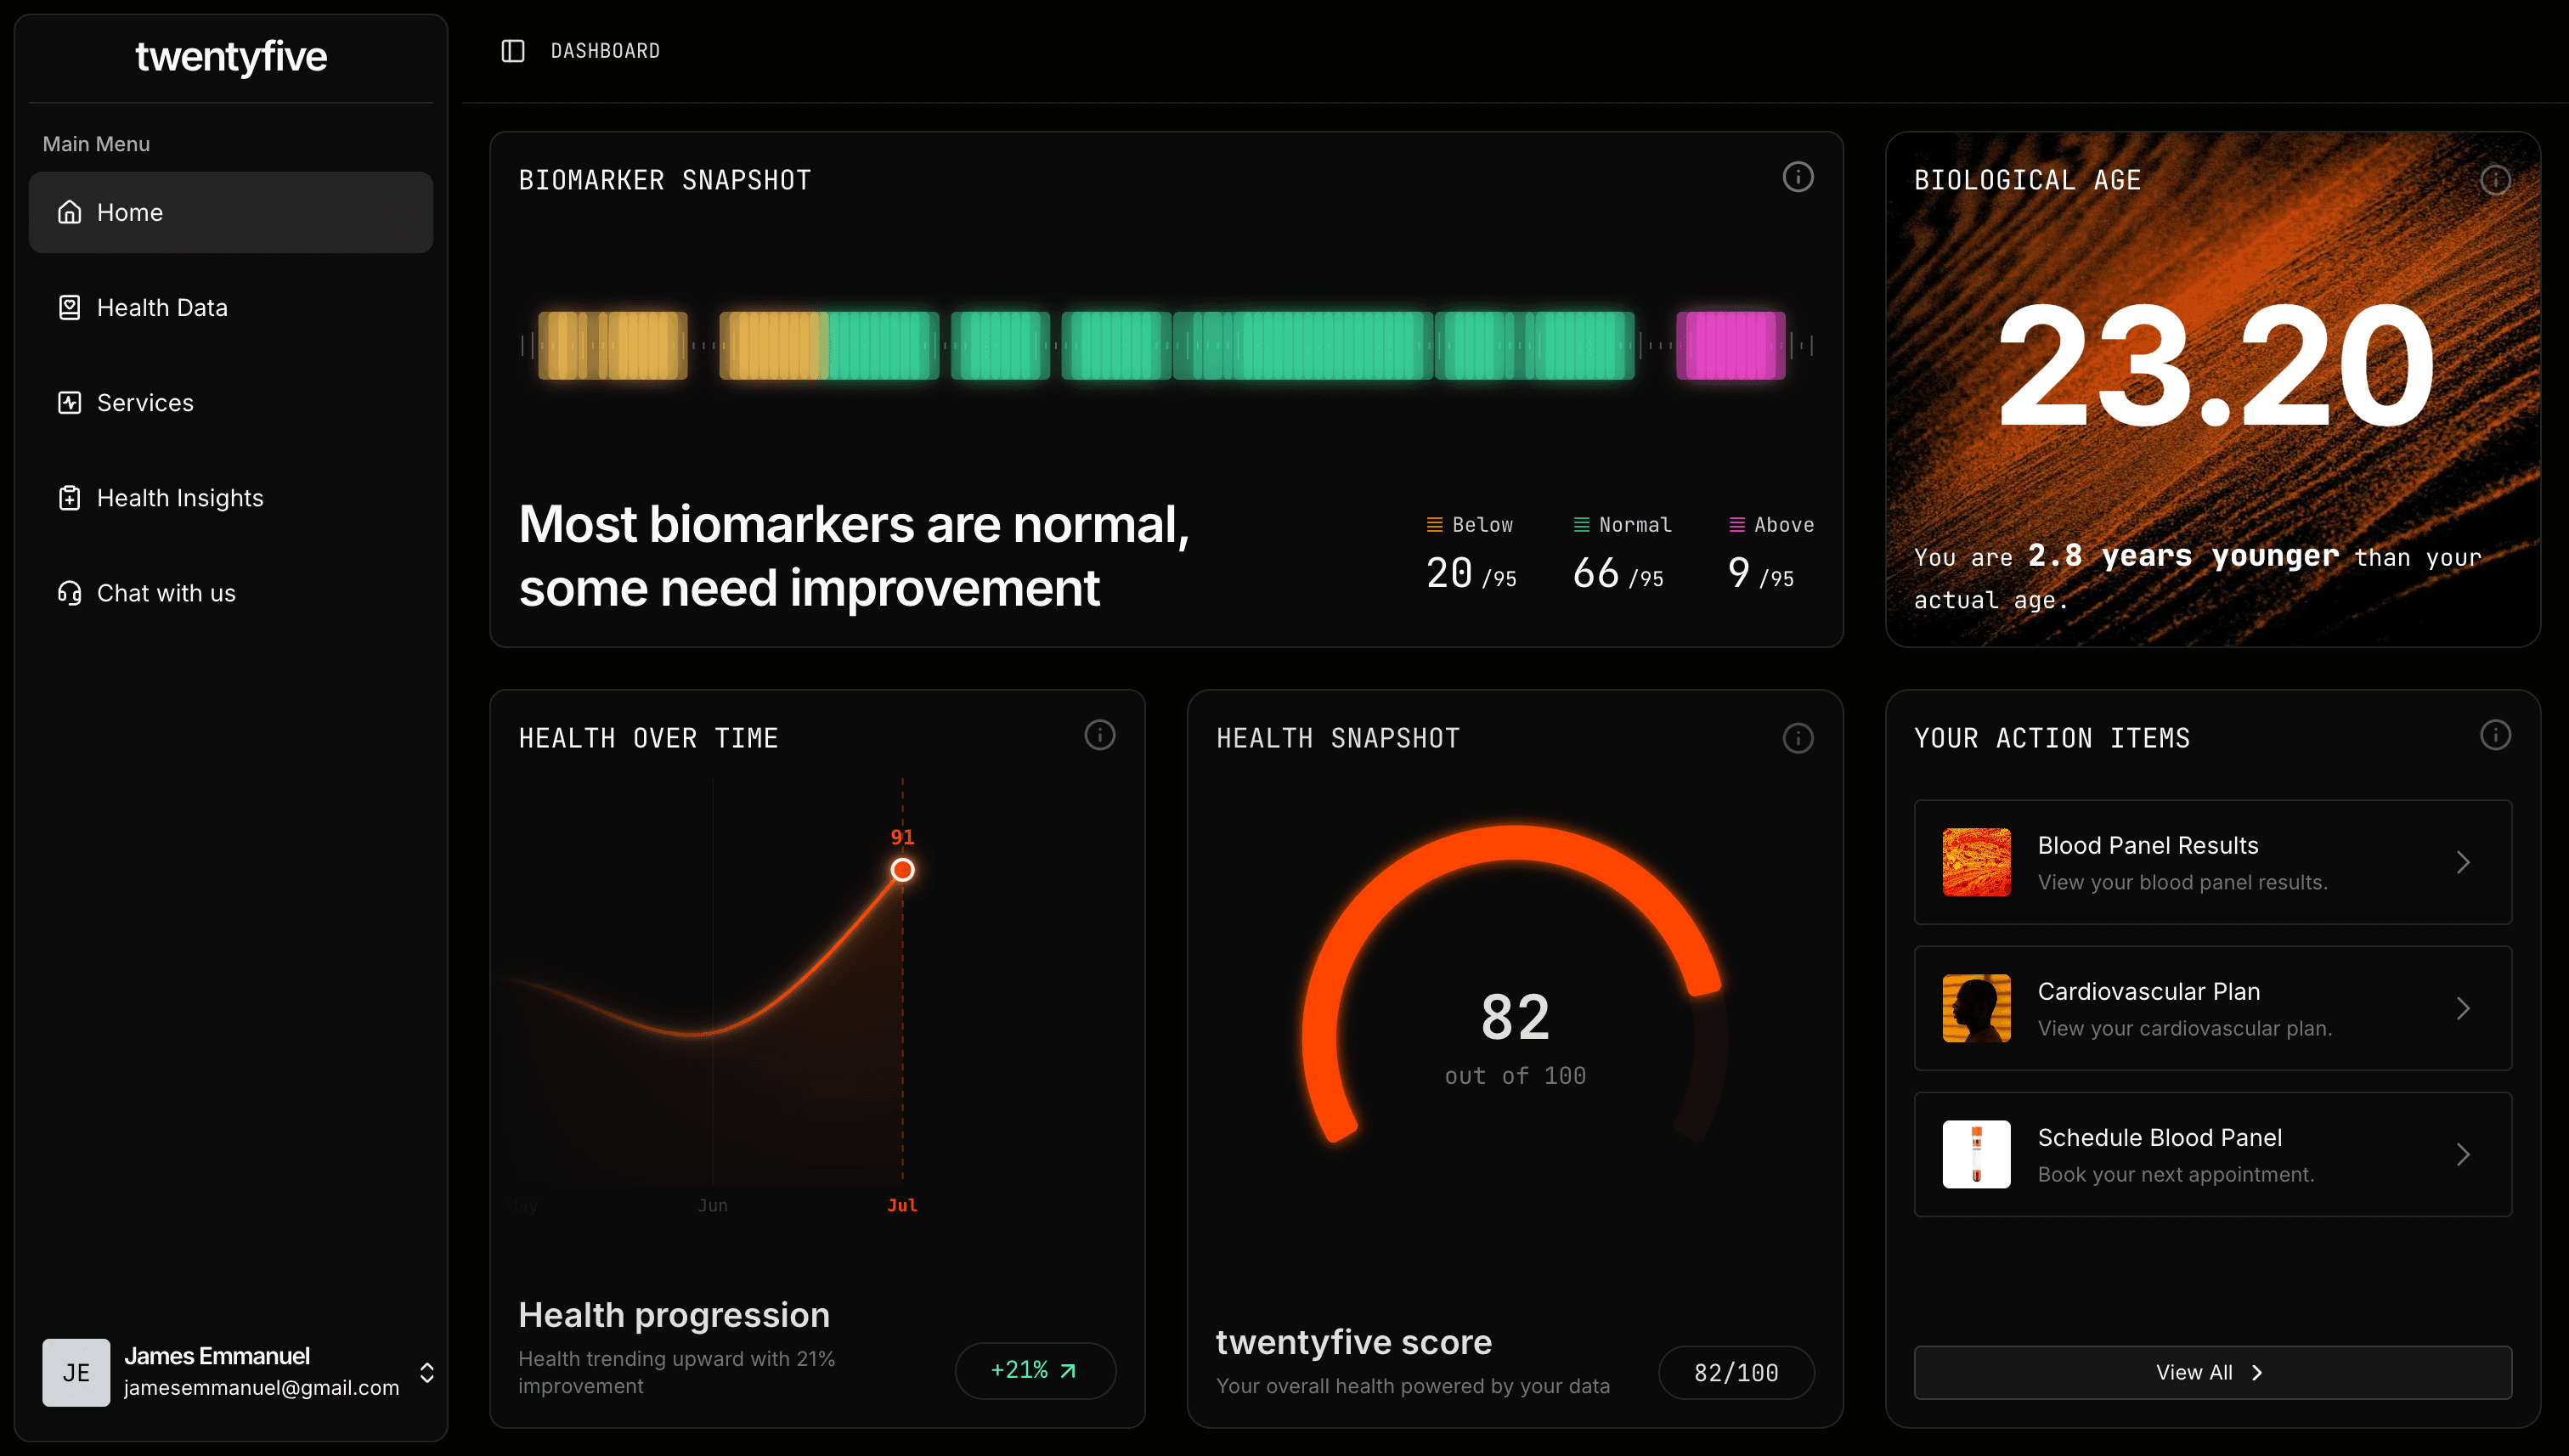Expand the James Emmanuel account switcher
Image resolution: width=2569 pixels, height=1456 pixels.
[427, 1372]
